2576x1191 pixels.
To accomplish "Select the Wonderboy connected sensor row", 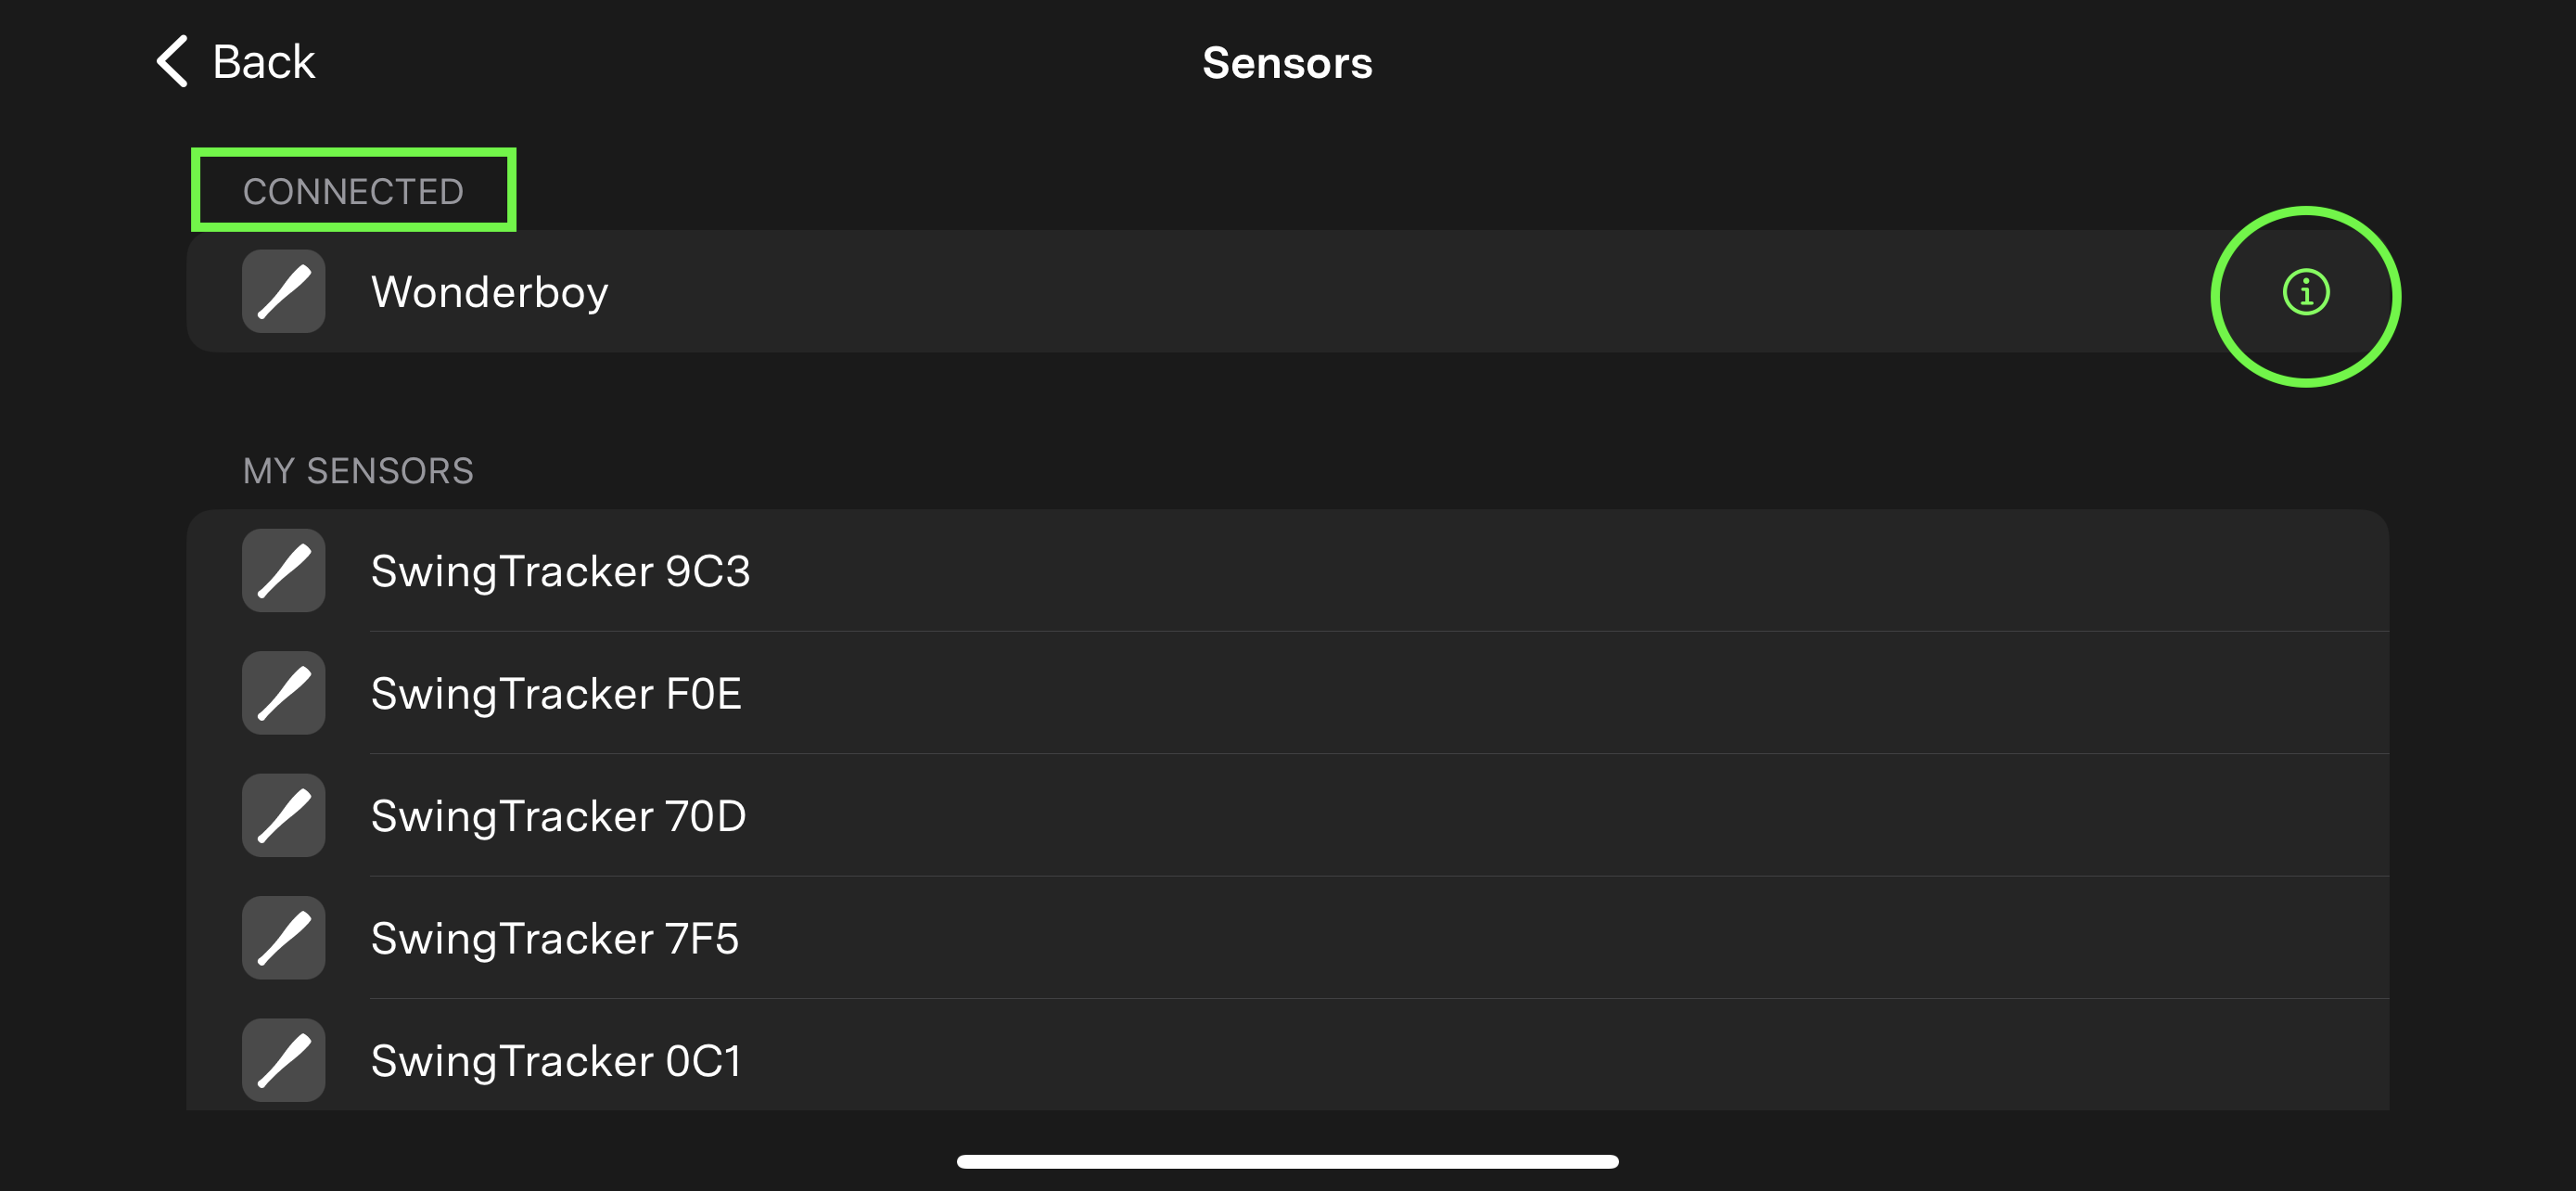I will [x=1287, y=291].
